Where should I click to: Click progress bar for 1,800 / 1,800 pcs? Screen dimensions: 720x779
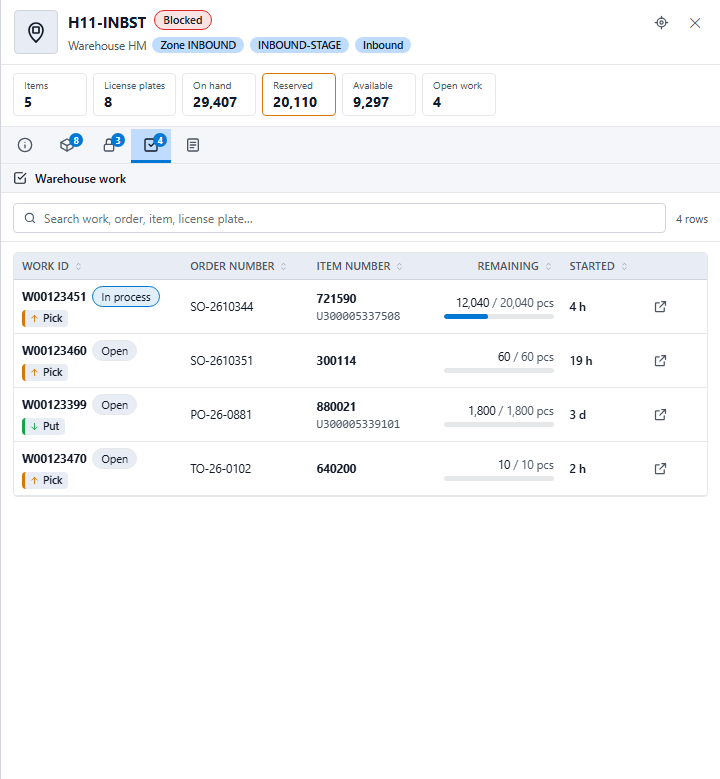pos(499,425)
